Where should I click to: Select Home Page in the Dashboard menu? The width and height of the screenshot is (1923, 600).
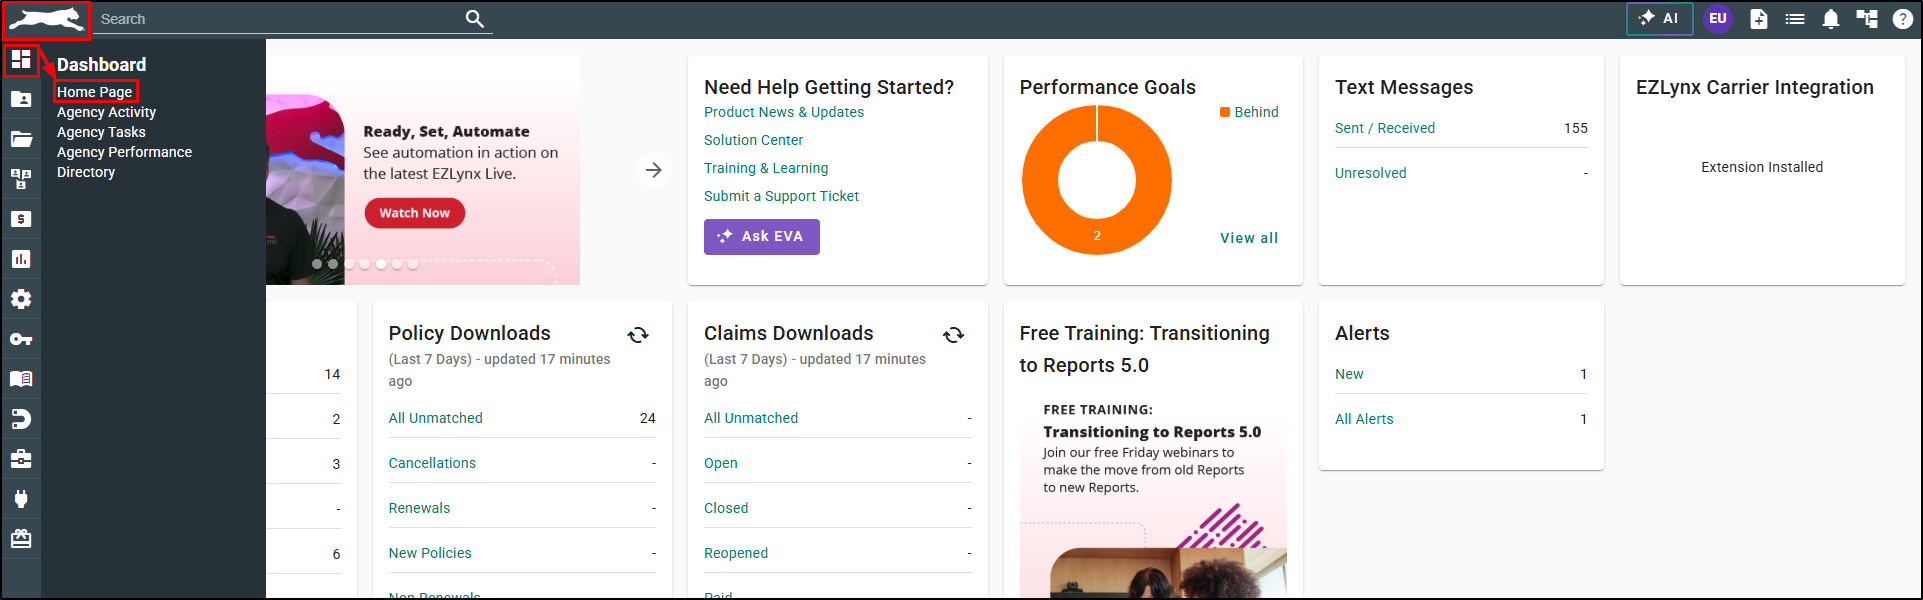click(95, 92)
